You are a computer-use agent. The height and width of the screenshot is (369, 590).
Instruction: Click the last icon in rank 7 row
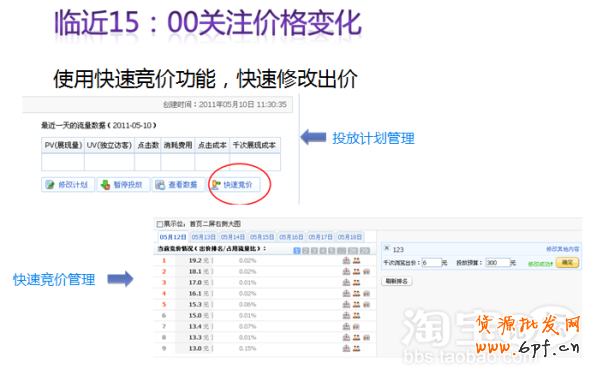(356, 326)
